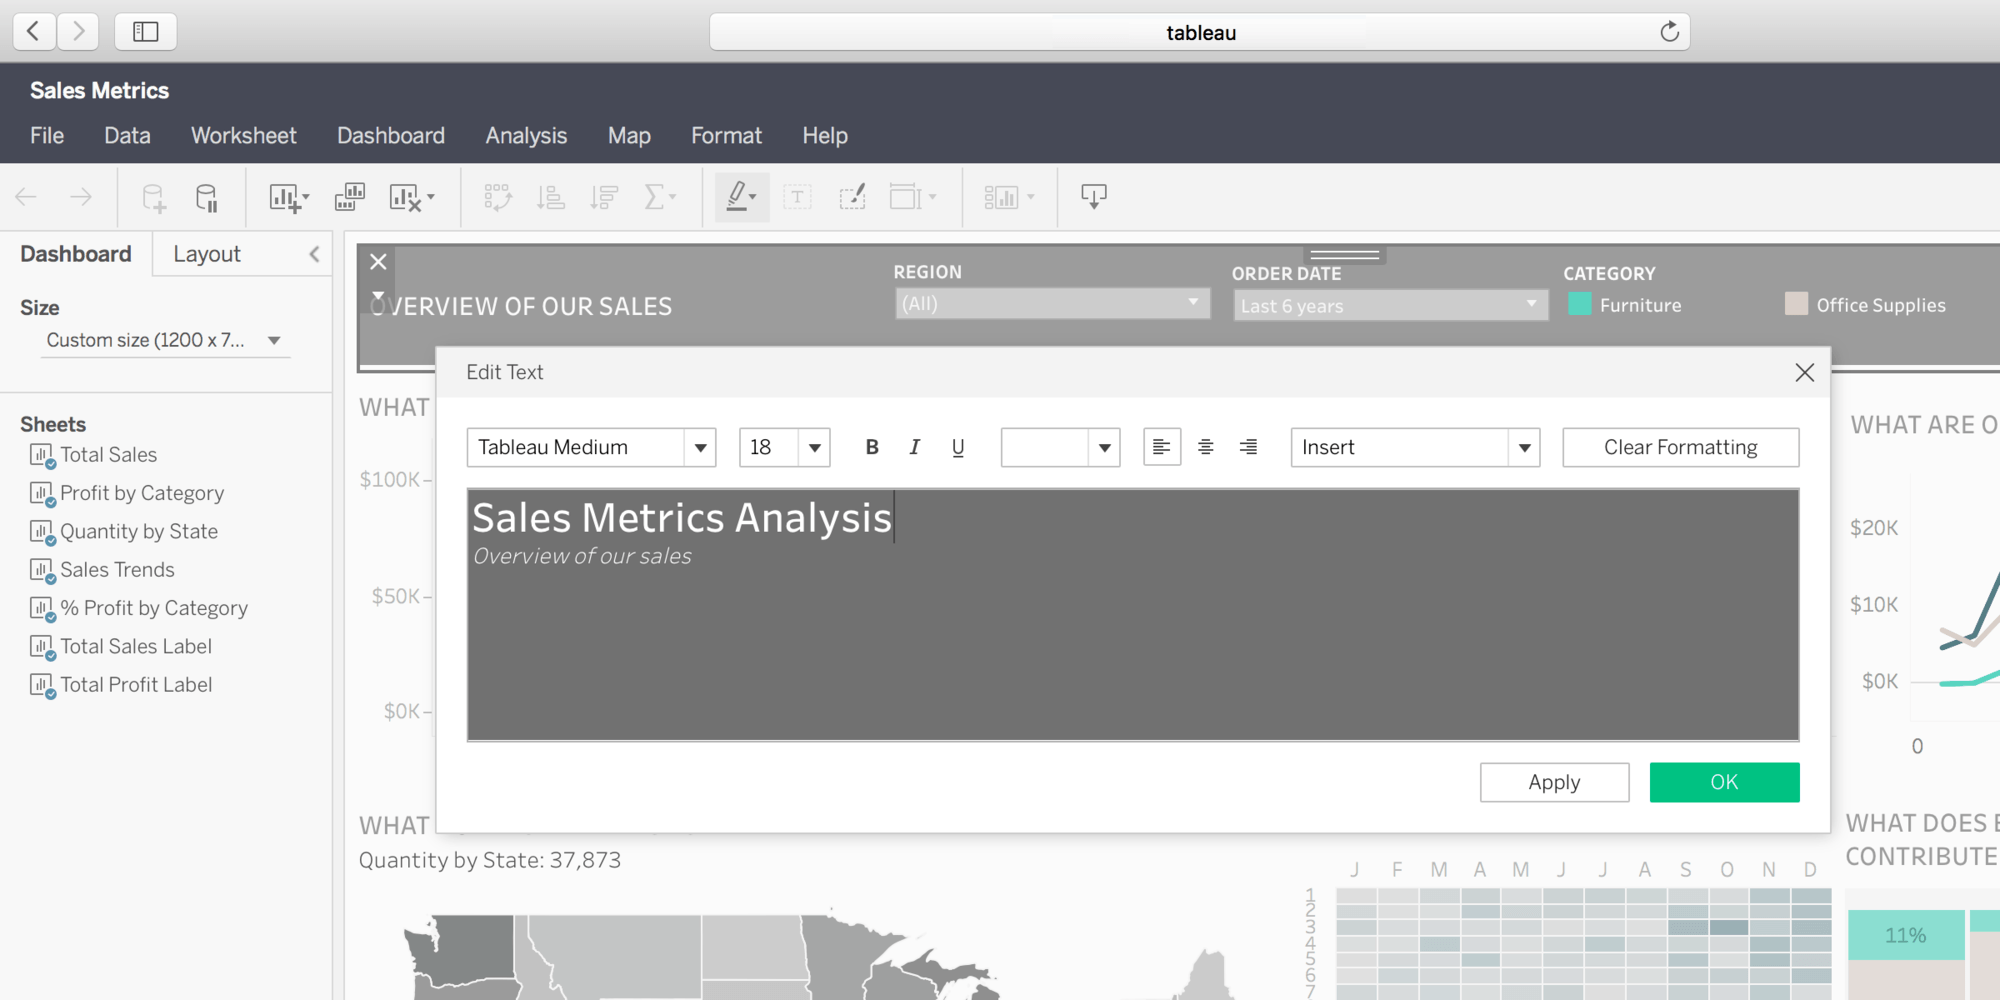The width and height of the screenshot is (2000, 1000).
Task: Toggle bold formatting in Edit Text
Action: [x=872, y=447]
